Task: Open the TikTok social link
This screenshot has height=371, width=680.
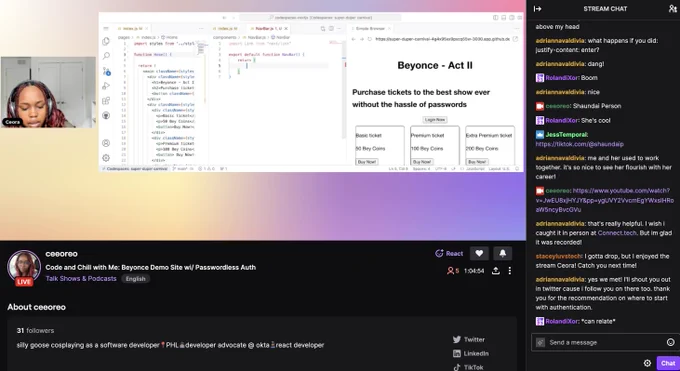Action: [x=468, y=367]
